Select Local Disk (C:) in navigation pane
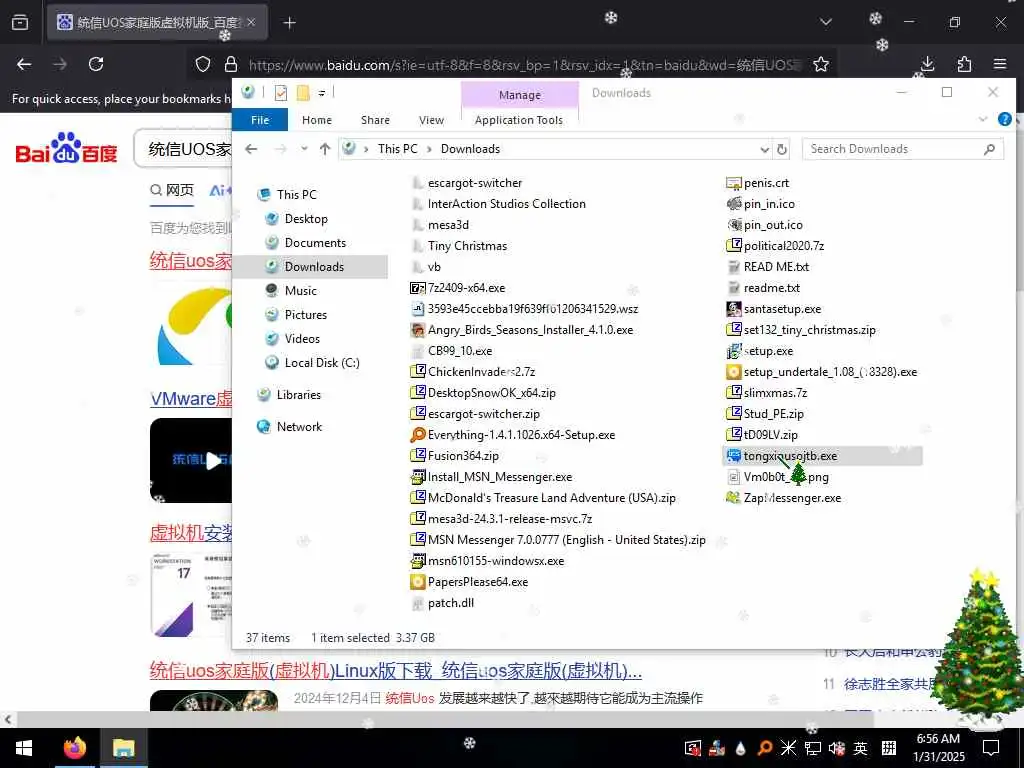Screen dimensions: 1024x768 tap(321, 363)
